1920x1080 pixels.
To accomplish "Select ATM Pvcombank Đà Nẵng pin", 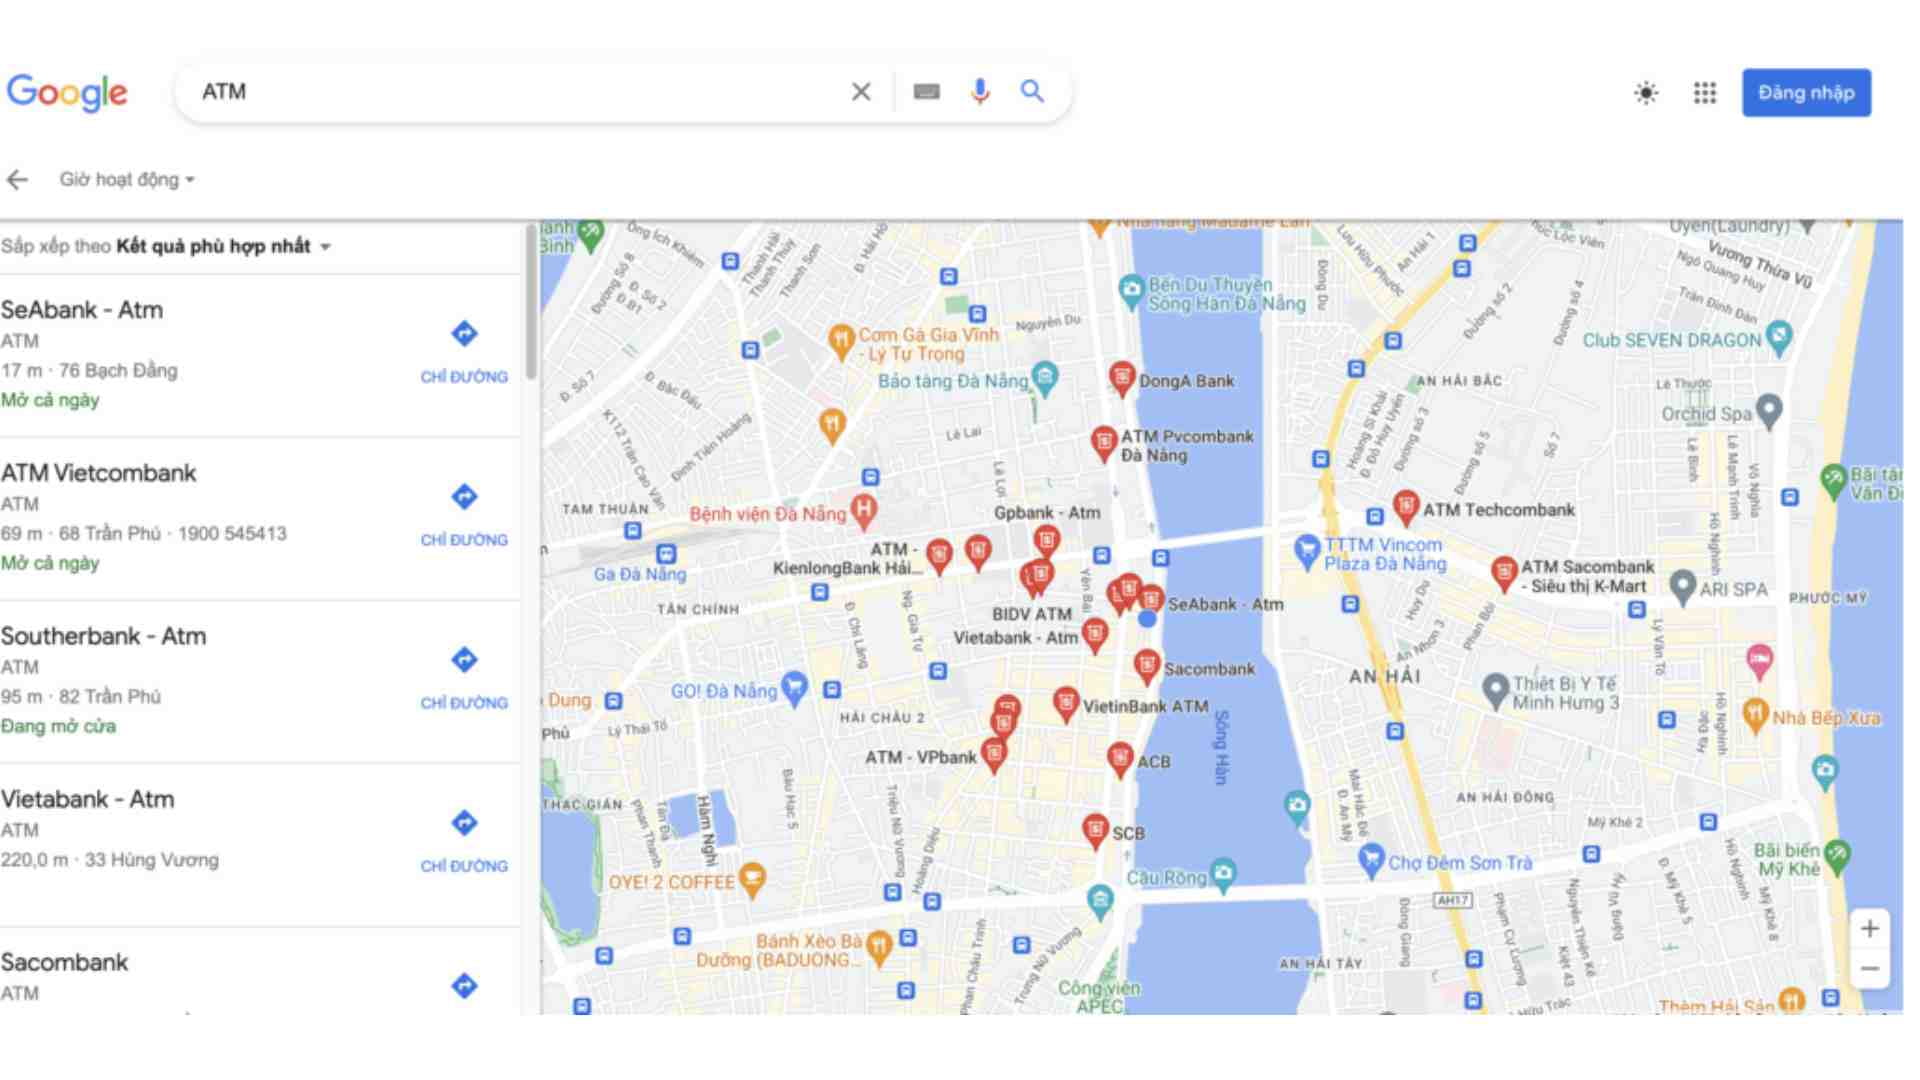I will (1103, 442).
